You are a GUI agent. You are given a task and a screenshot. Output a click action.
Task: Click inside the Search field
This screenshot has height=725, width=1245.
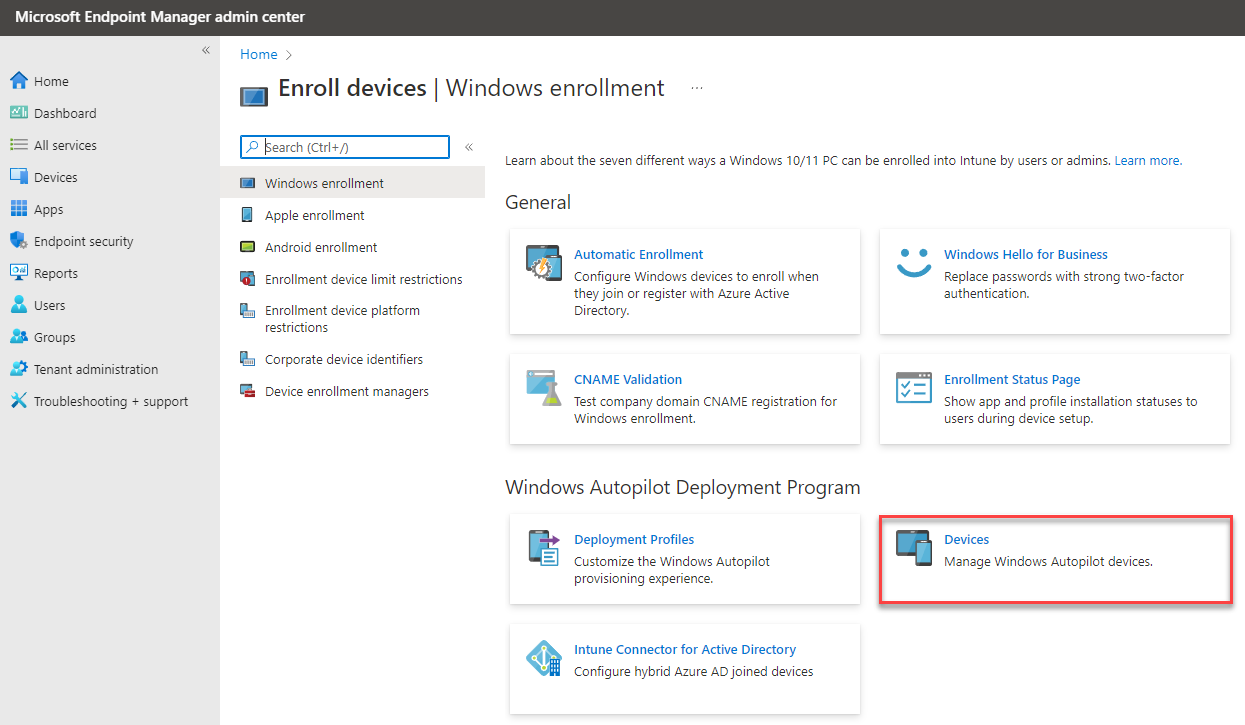(x=344, y=146)
